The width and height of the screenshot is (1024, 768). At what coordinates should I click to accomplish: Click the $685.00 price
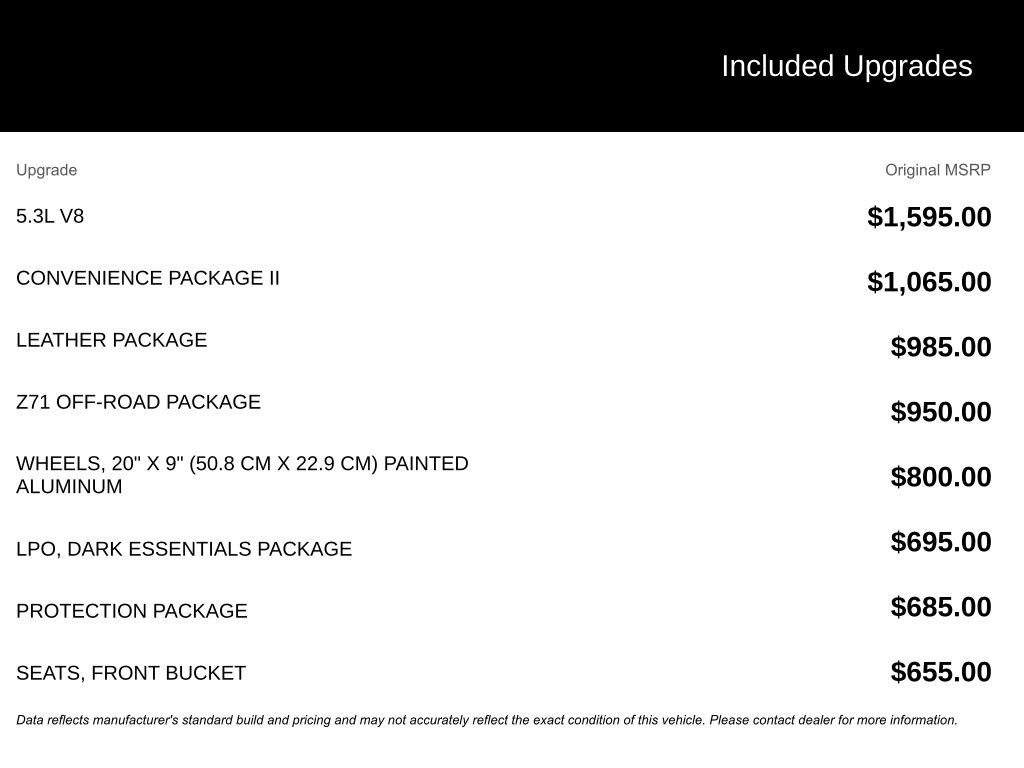941,607
